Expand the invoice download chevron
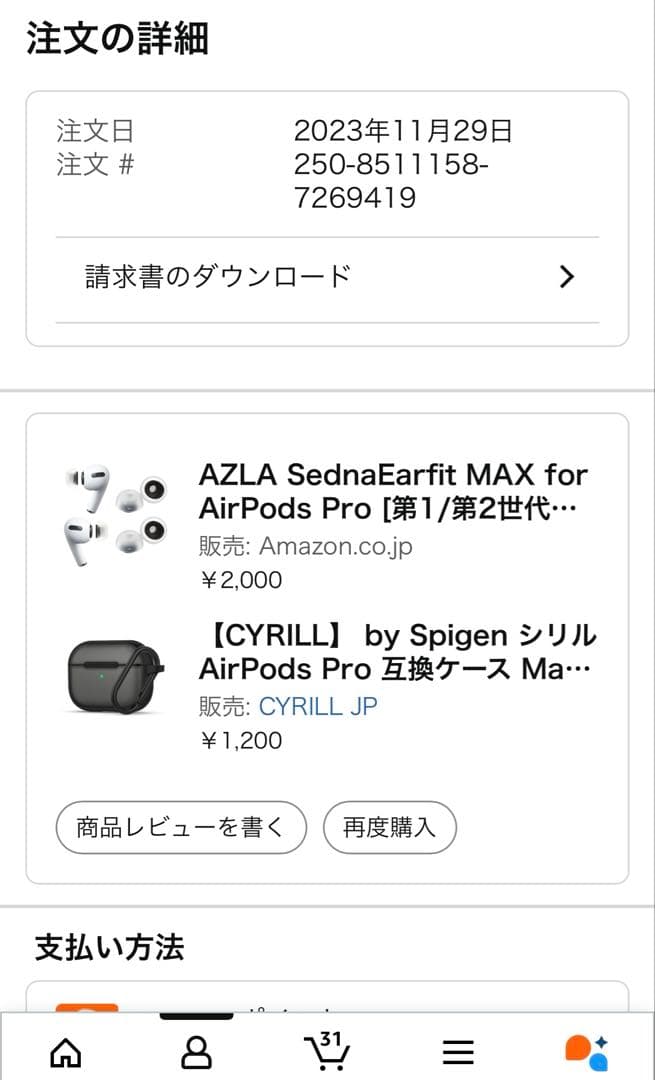Image resolution: width=655 pixels, height=1080 pixels. click(x=567, y=276)
